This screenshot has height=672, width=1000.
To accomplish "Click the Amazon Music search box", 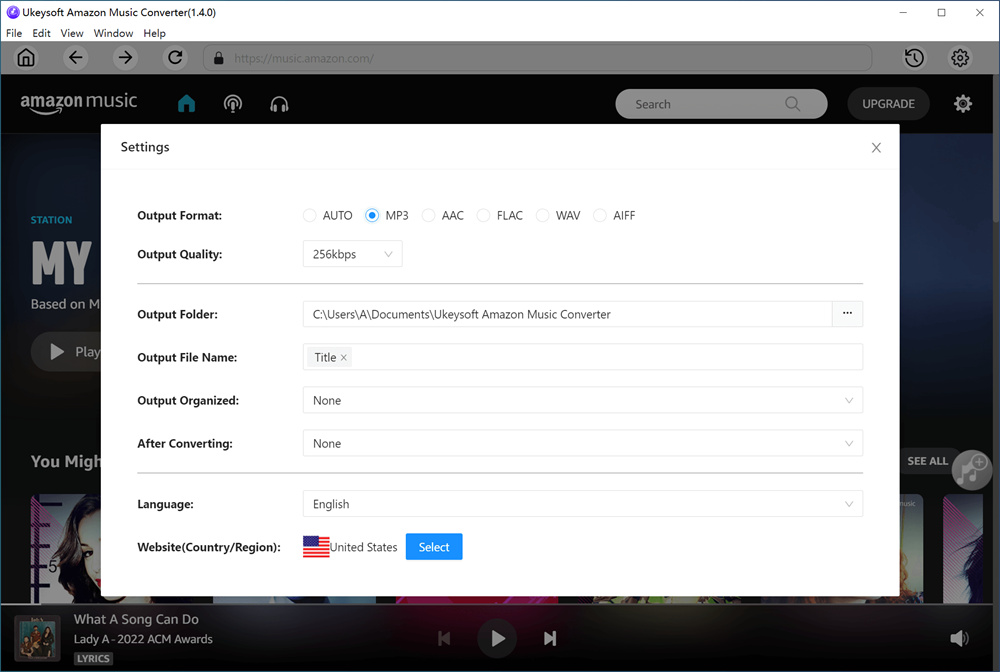I will pos(721,104).
